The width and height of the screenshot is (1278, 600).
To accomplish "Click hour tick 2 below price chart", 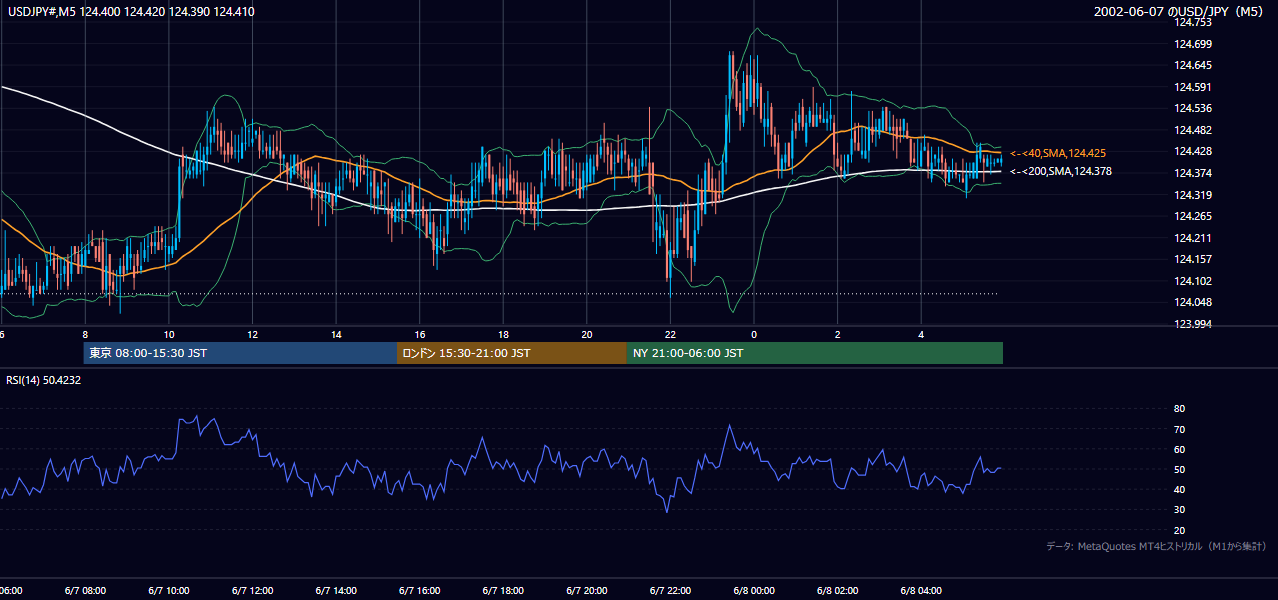I will (x=837, y=335).
